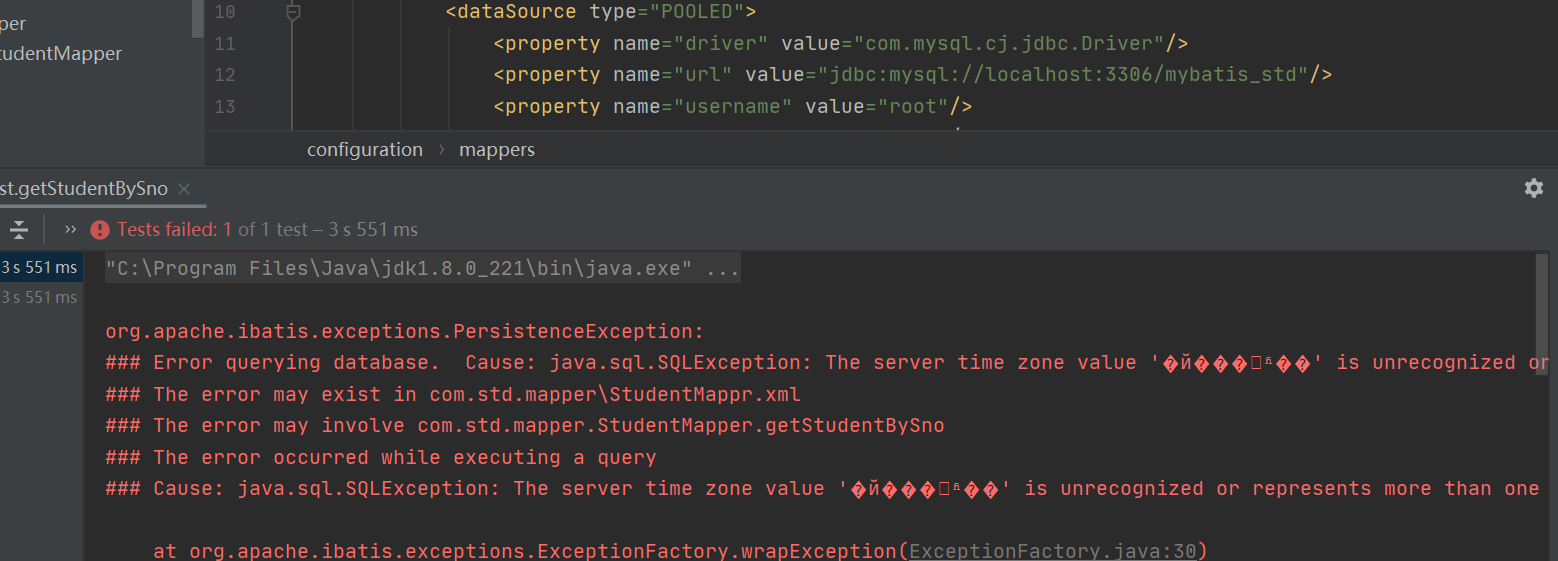Viewport: 1558px width, 561px height.
Task: Close the getStudentBySno run tab
Action: 184,189
